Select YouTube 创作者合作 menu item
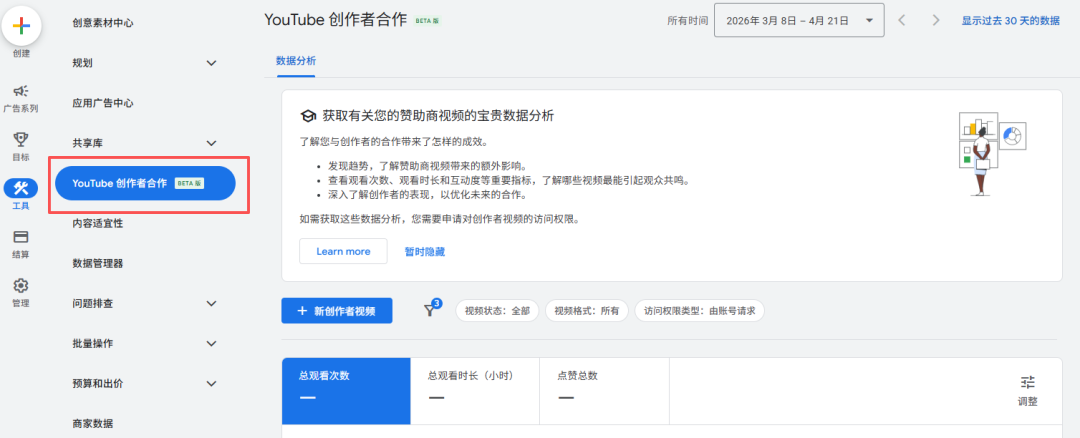1080x438 pixels. pyautogui.click(x=145, y=183)
